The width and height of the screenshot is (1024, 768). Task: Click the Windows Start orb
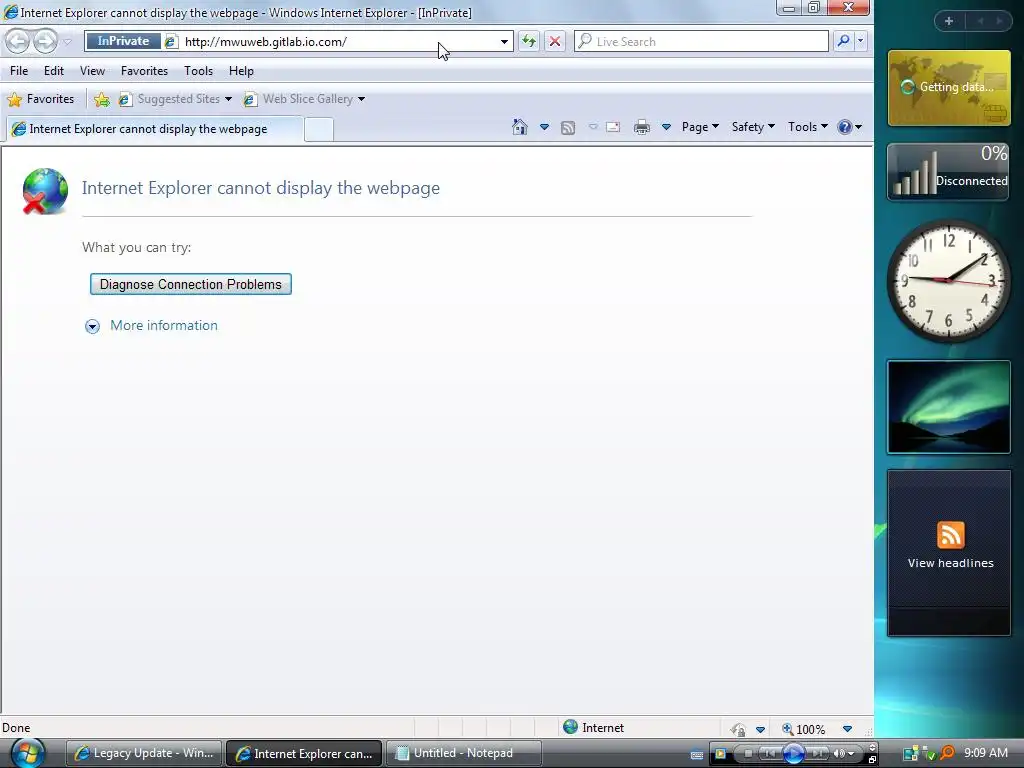click(27, 752)
